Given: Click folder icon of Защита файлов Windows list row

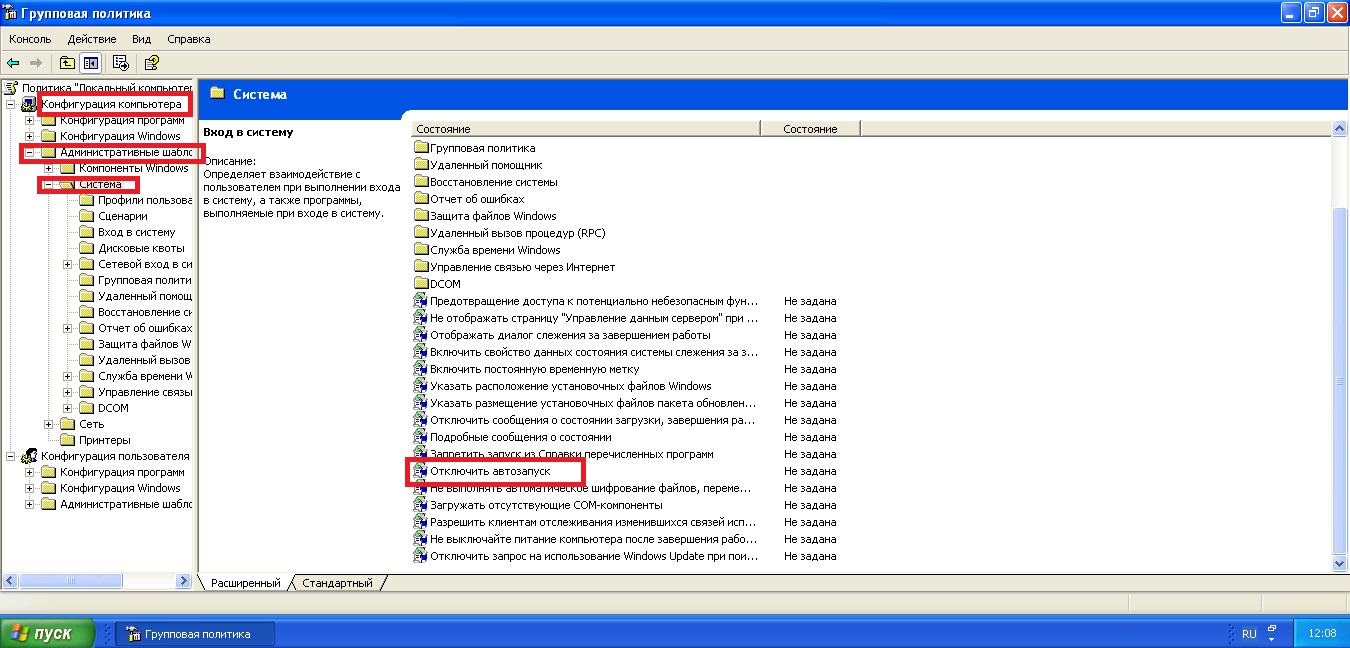Looking at the screenshot, I should [x=421, y=216].
